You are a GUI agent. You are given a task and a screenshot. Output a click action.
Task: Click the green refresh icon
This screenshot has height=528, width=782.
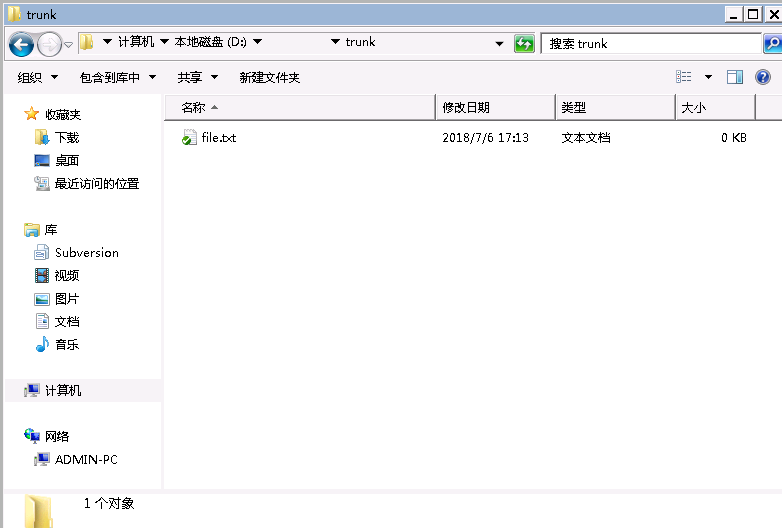click(524, 44)
